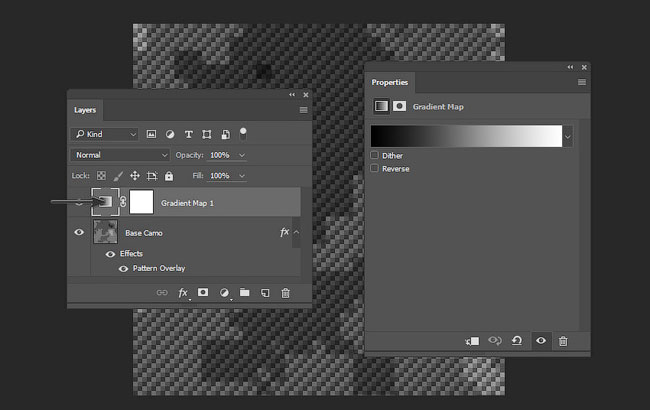
Task: Create a new group folder icon
Action: 245,292
